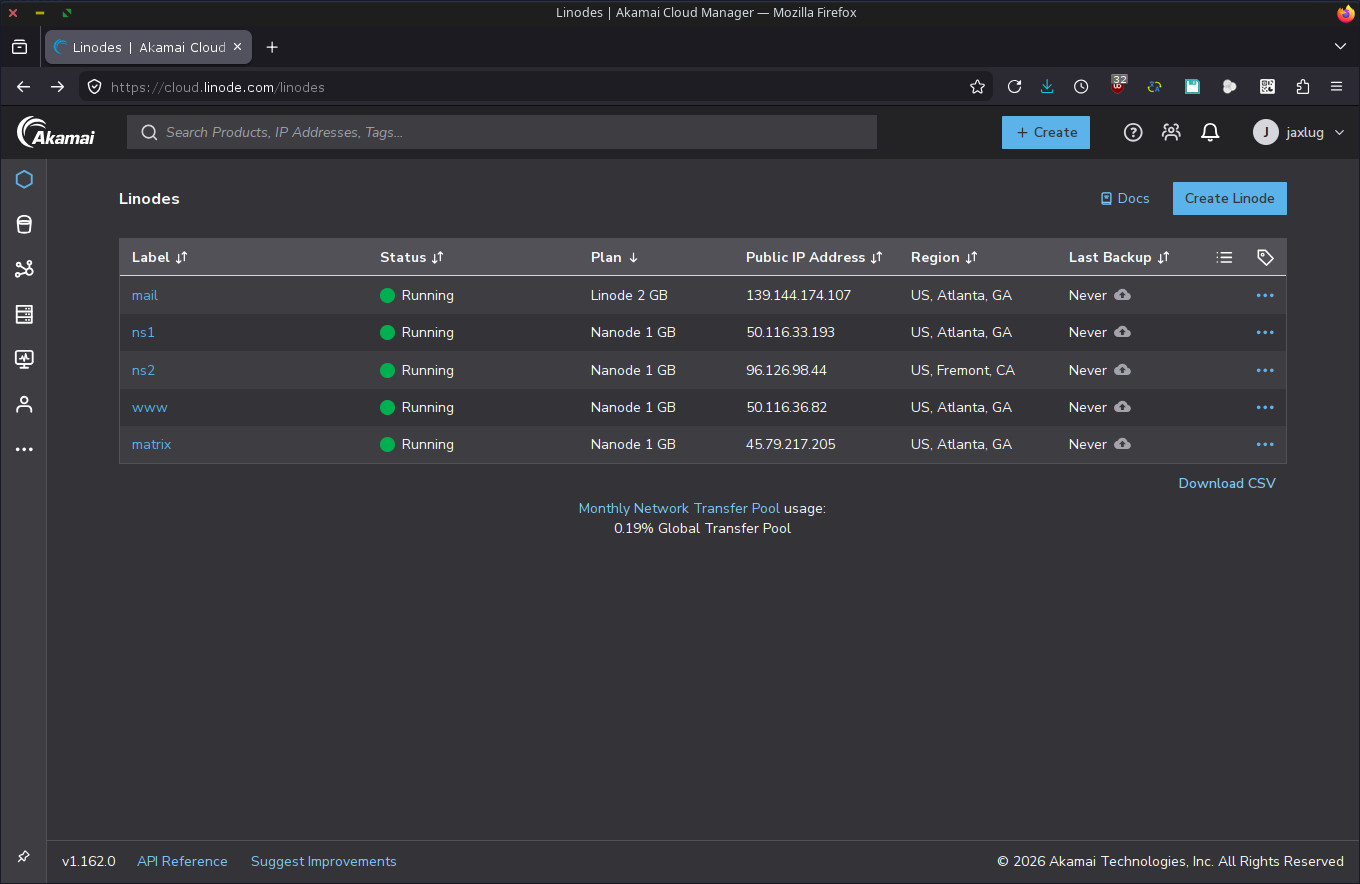Click Create Linode button
1360x884 pixels.
pyautogui.click(x=1229, y=198)
